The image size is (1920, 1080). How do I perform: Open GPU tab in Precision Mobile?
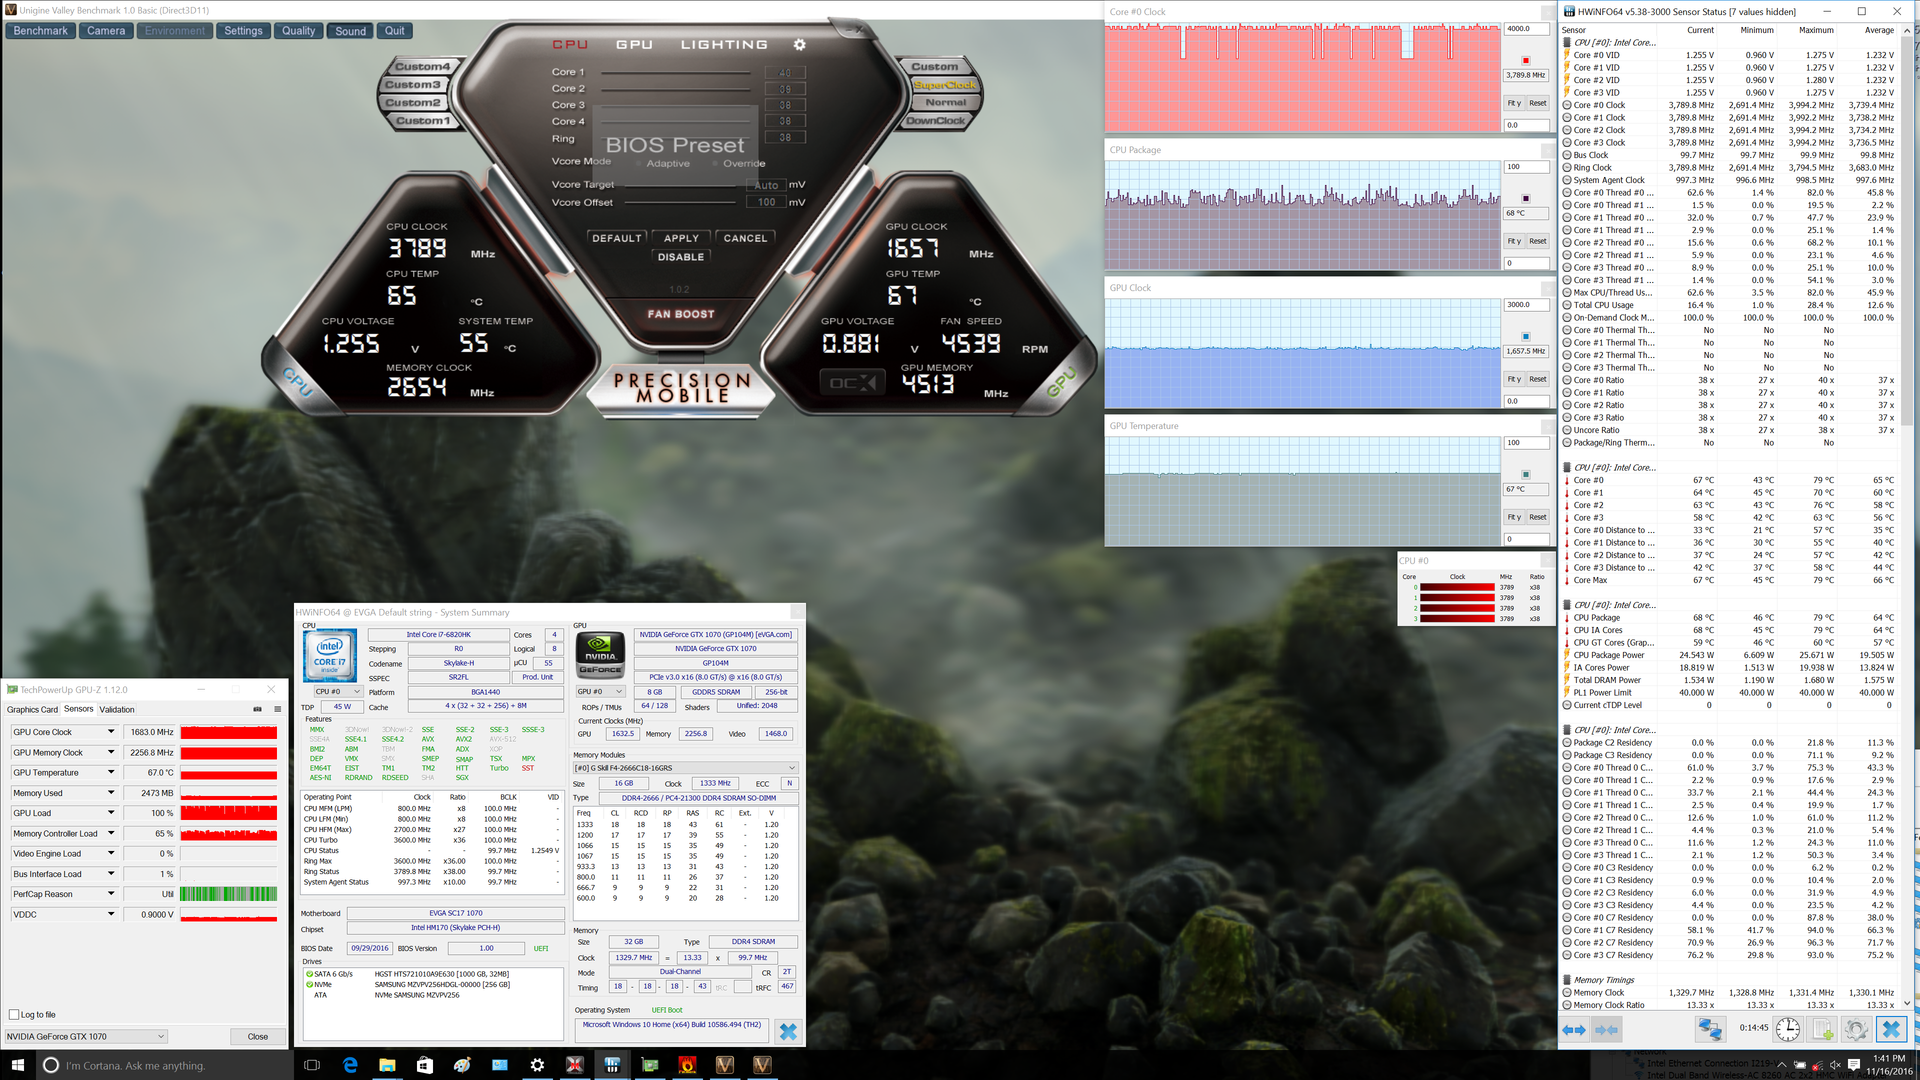pyautogui.click(x=634, y=45)
